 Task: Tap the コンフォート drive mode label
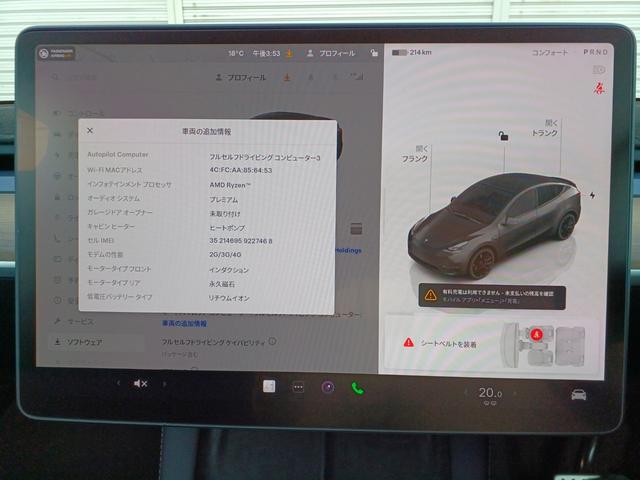coord(549,53)
